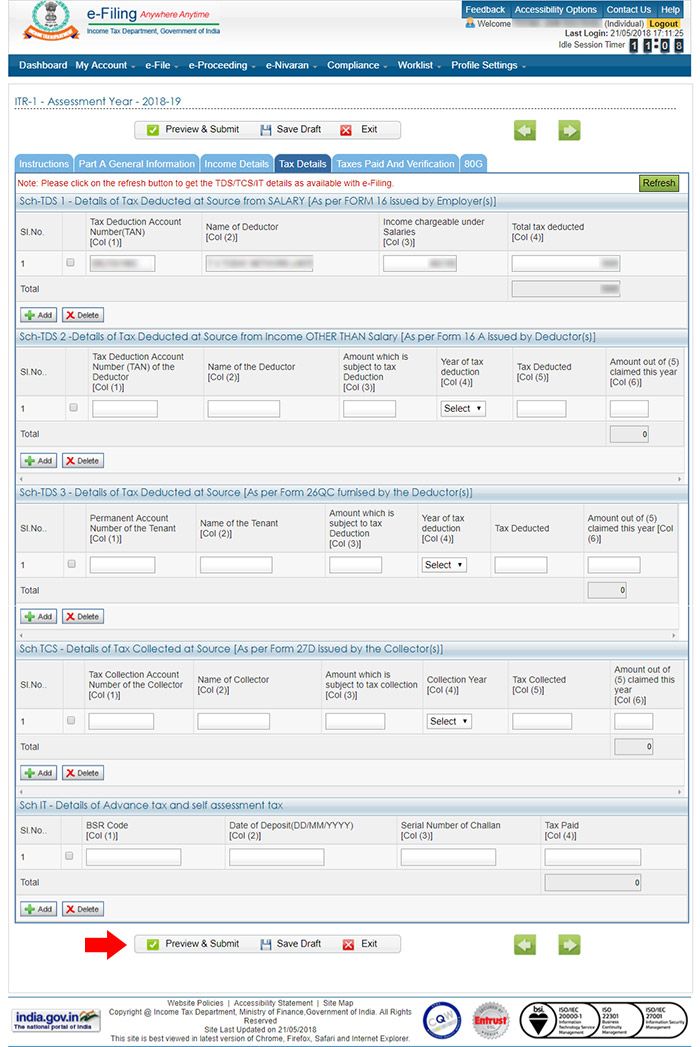Delete selected row in Sch-TDS 1

tap(83, 315)
